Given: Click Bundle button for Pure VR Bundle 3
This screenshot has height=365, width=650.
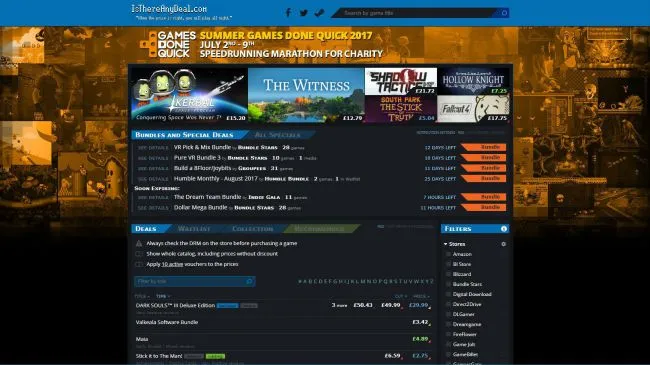Looking at the screenshot, I should tap(484, 158).
